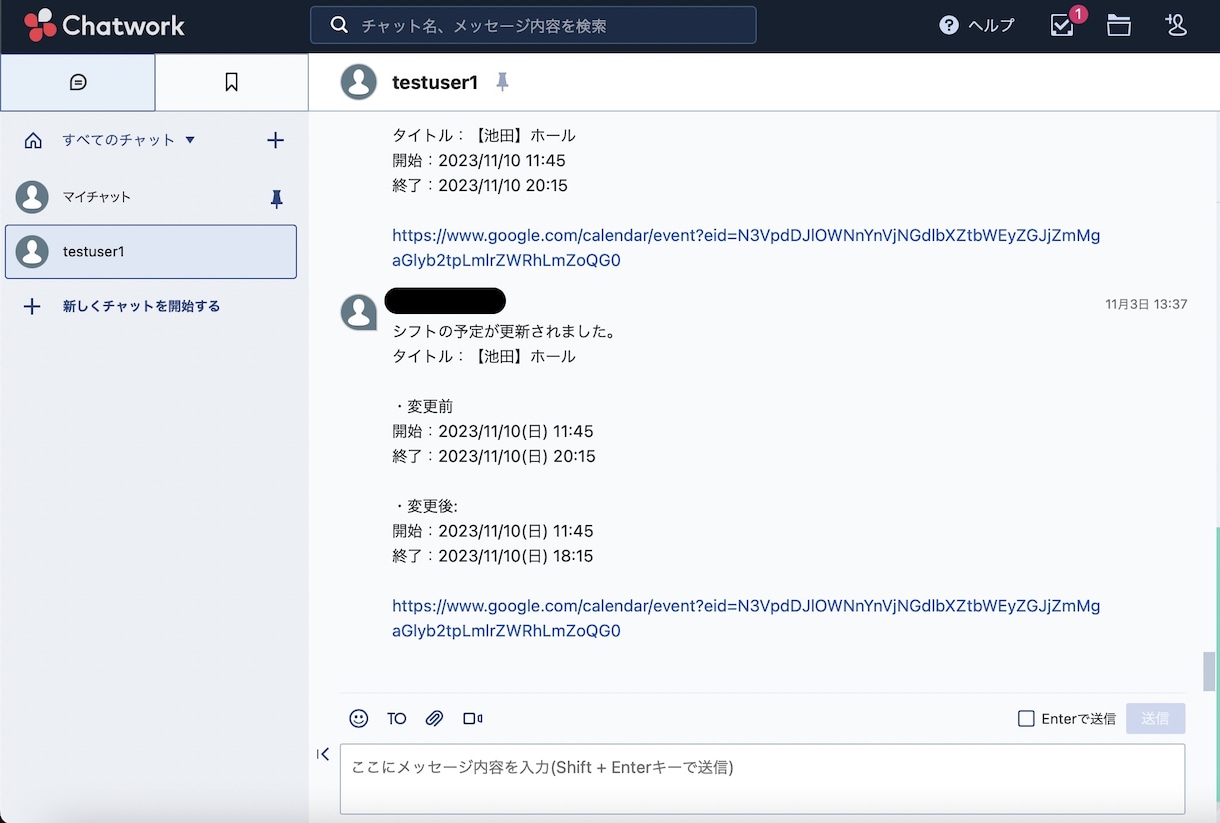Open the help question-mark icon
This screenshot has width=1220, height=823.
tap(949, 26)
